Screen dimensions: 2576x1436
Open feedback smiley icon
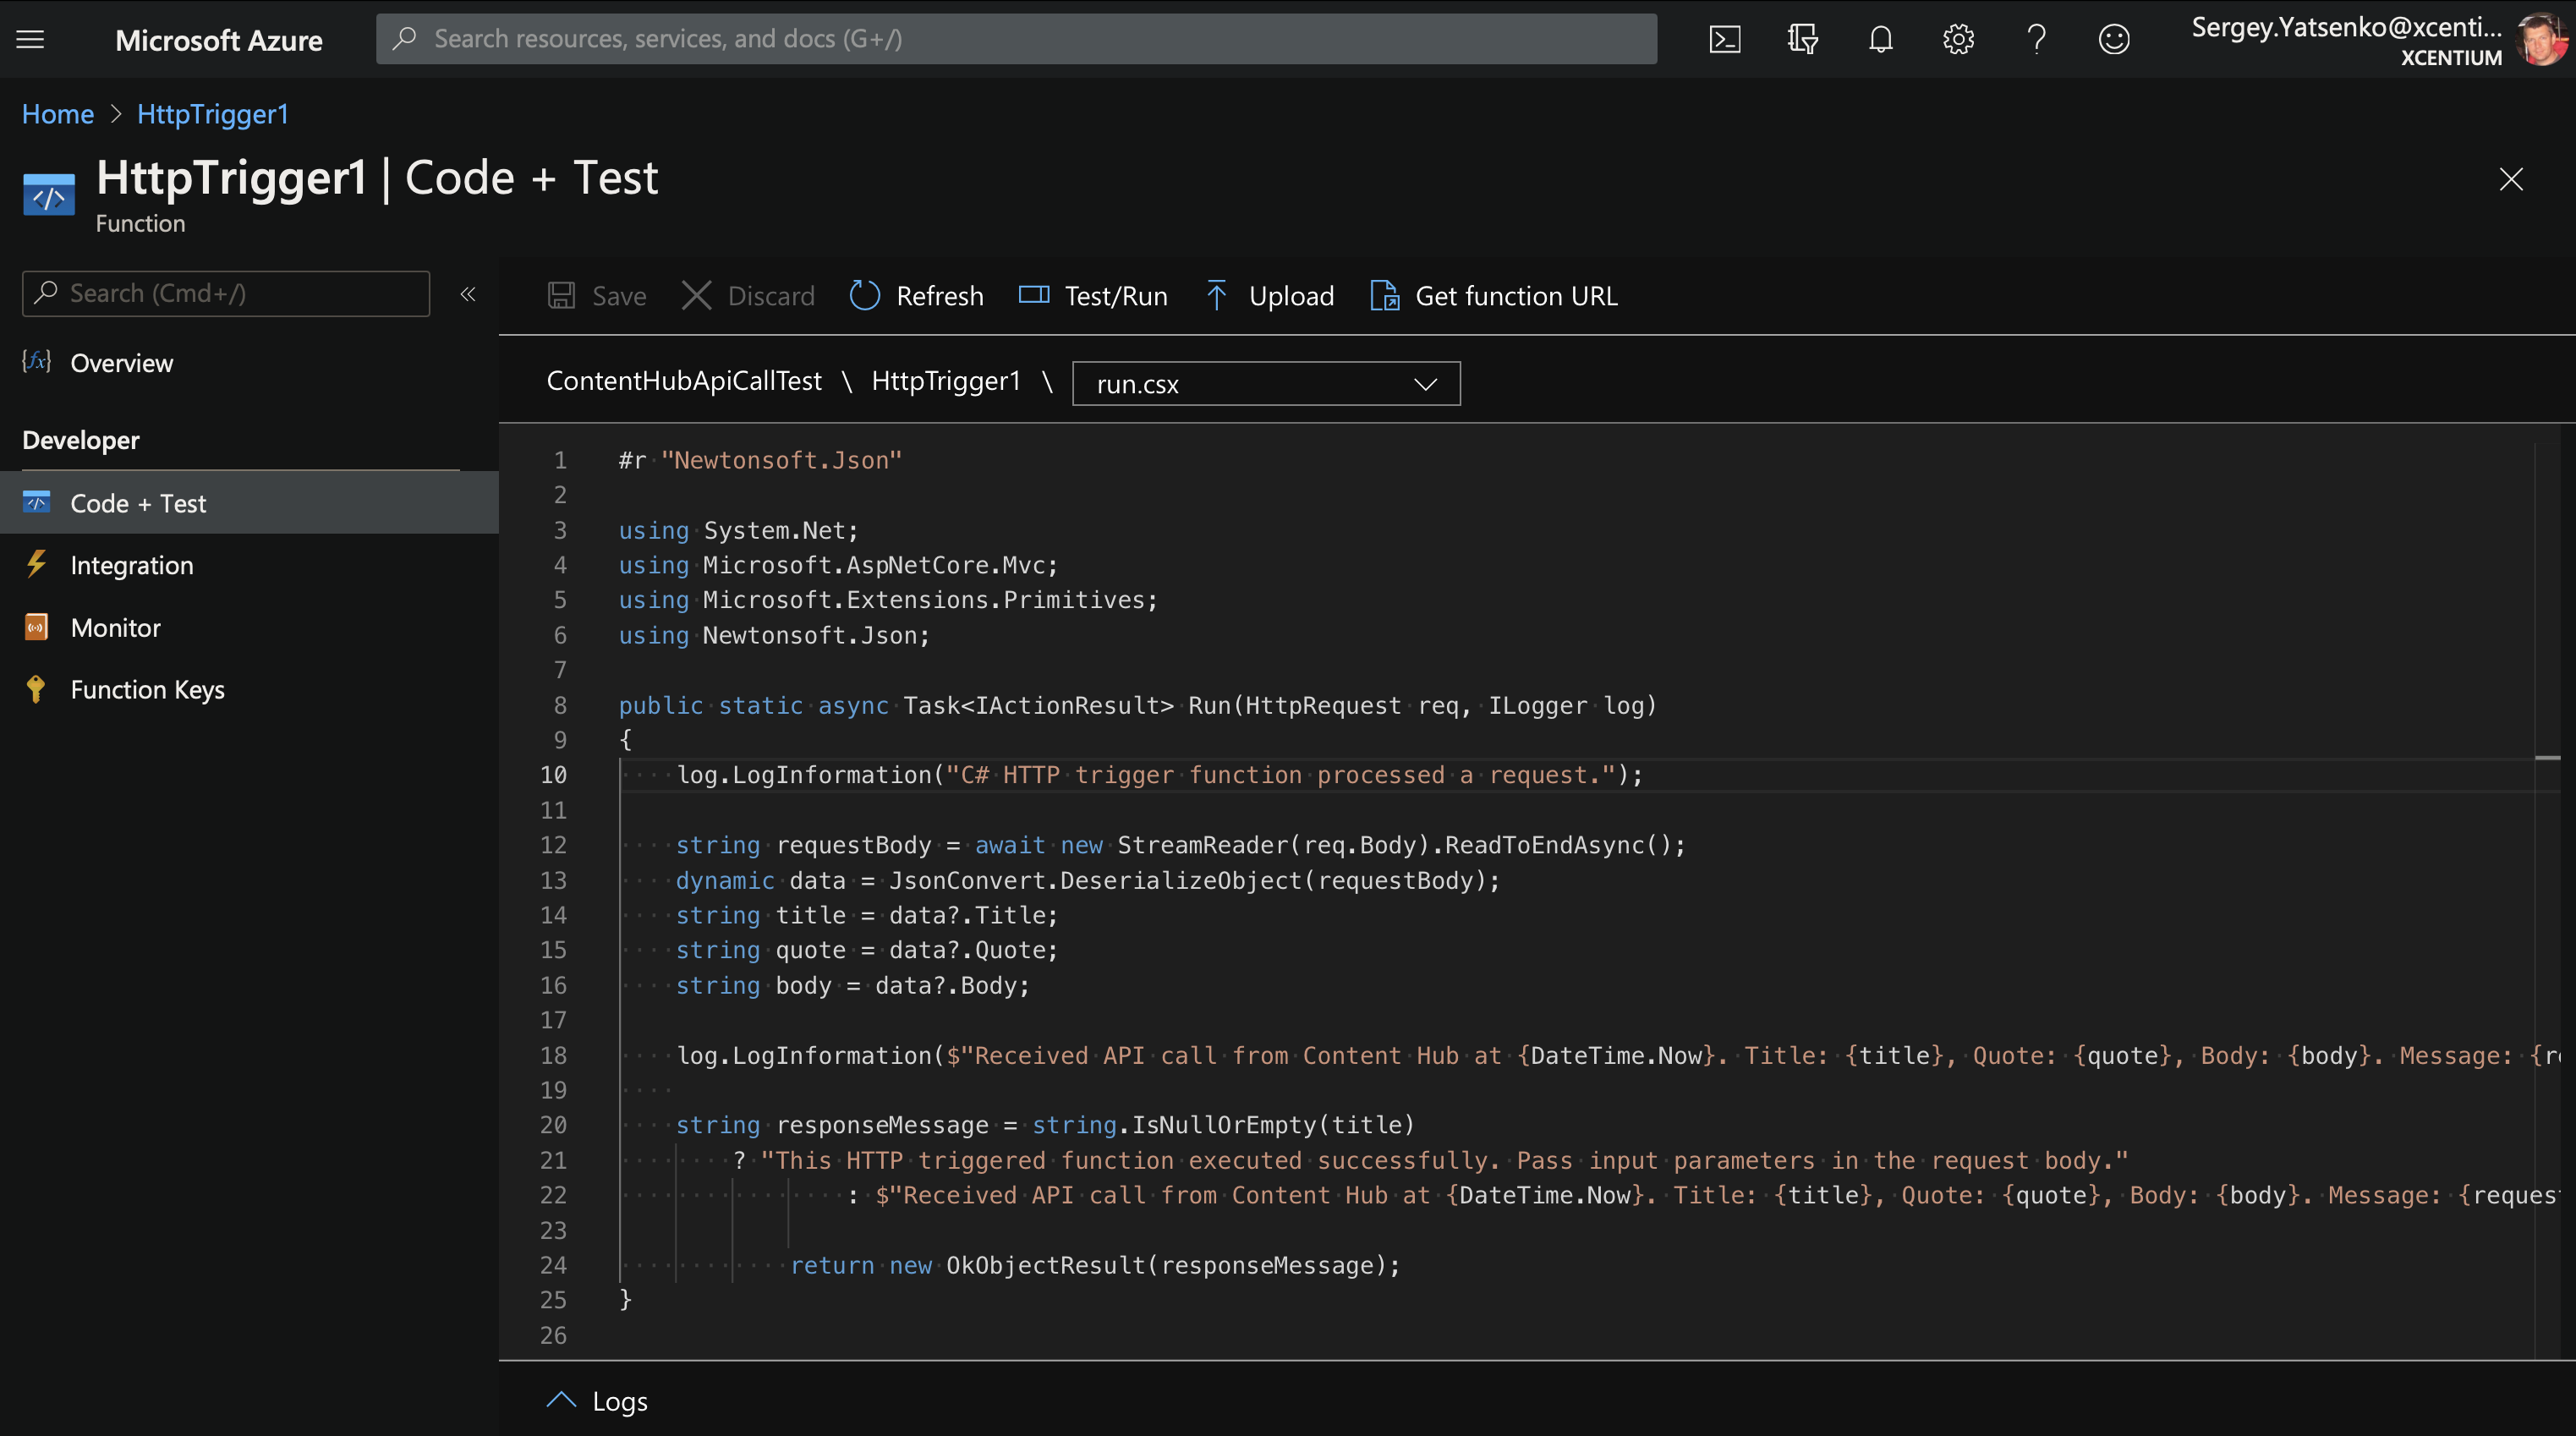coord(2114,39)
